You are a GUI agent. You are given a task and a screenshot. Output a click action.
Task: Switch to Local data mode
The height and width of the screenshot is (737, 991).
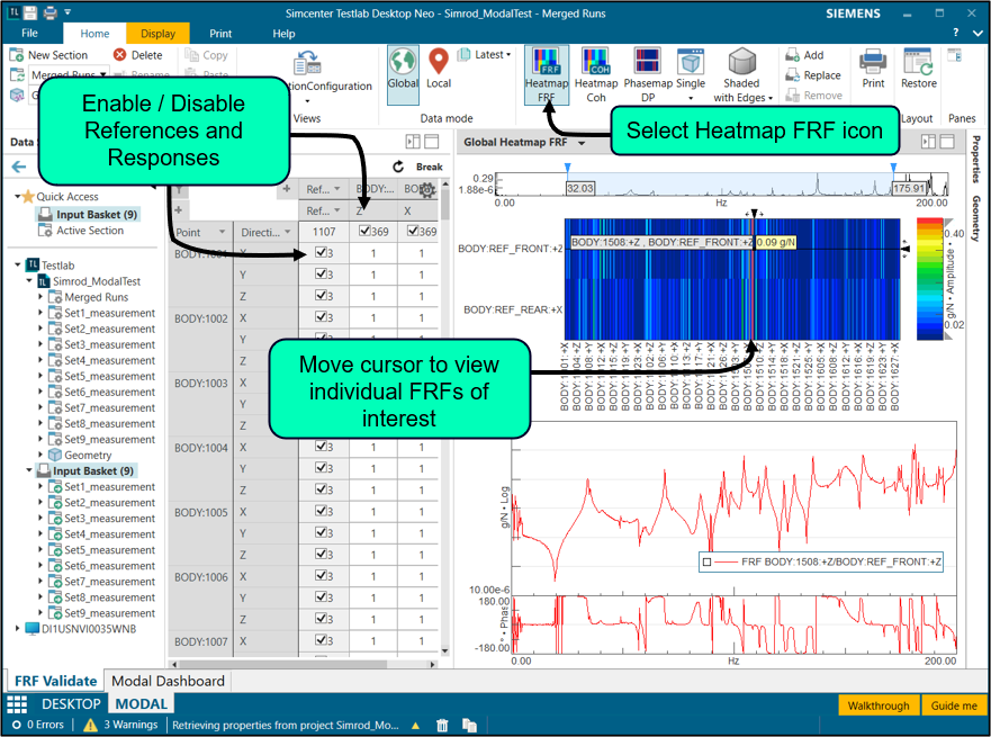point(438,69)
